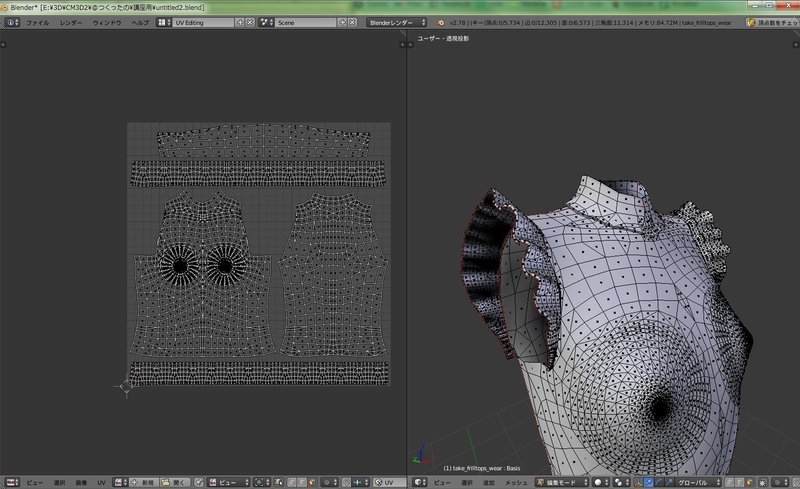Select mesh edge select mode

click(739, 482)
